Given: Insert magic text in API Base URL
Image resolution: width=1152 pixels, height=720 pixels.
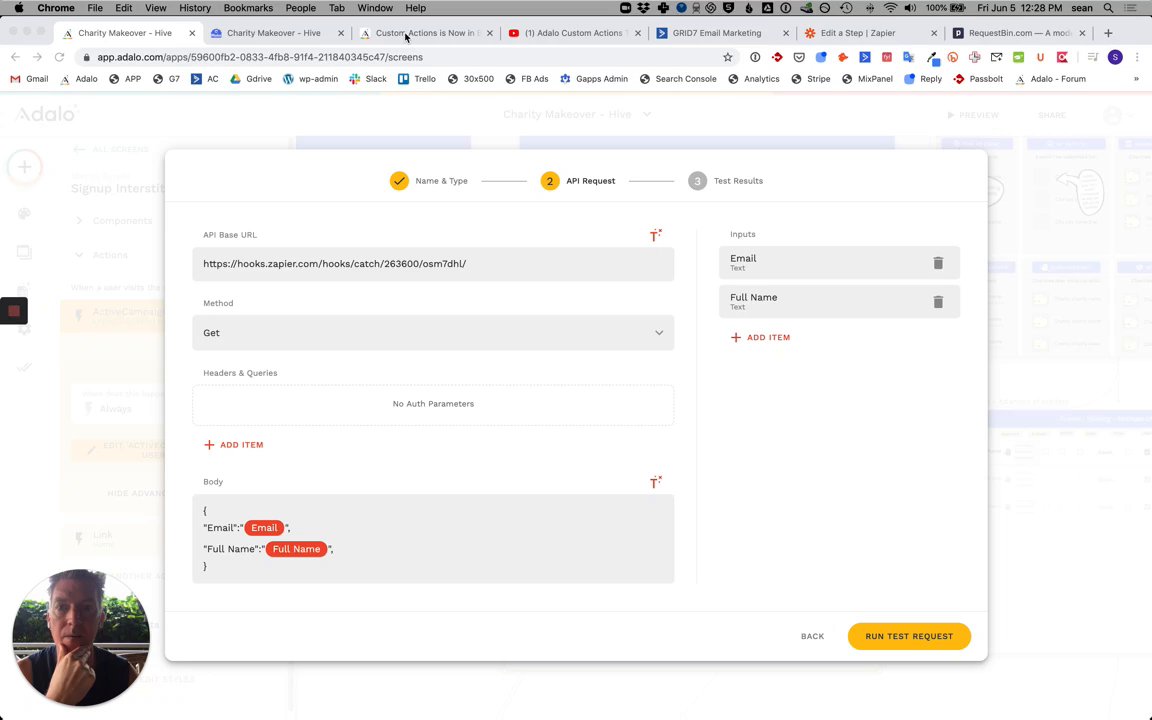Looking at the screenshot, I should [x=655, y=235].
